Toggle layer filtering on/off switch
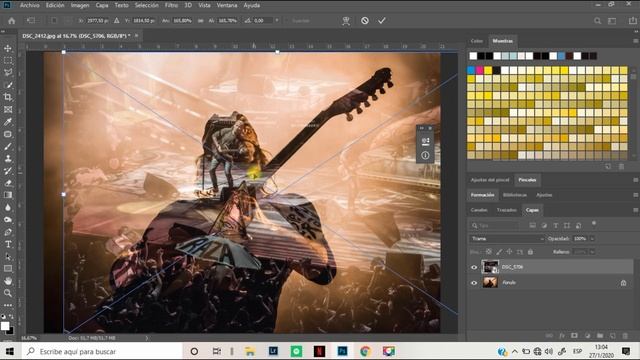Image resolution: width=640 pixels, height=360 pixels. tap(594, 224)
